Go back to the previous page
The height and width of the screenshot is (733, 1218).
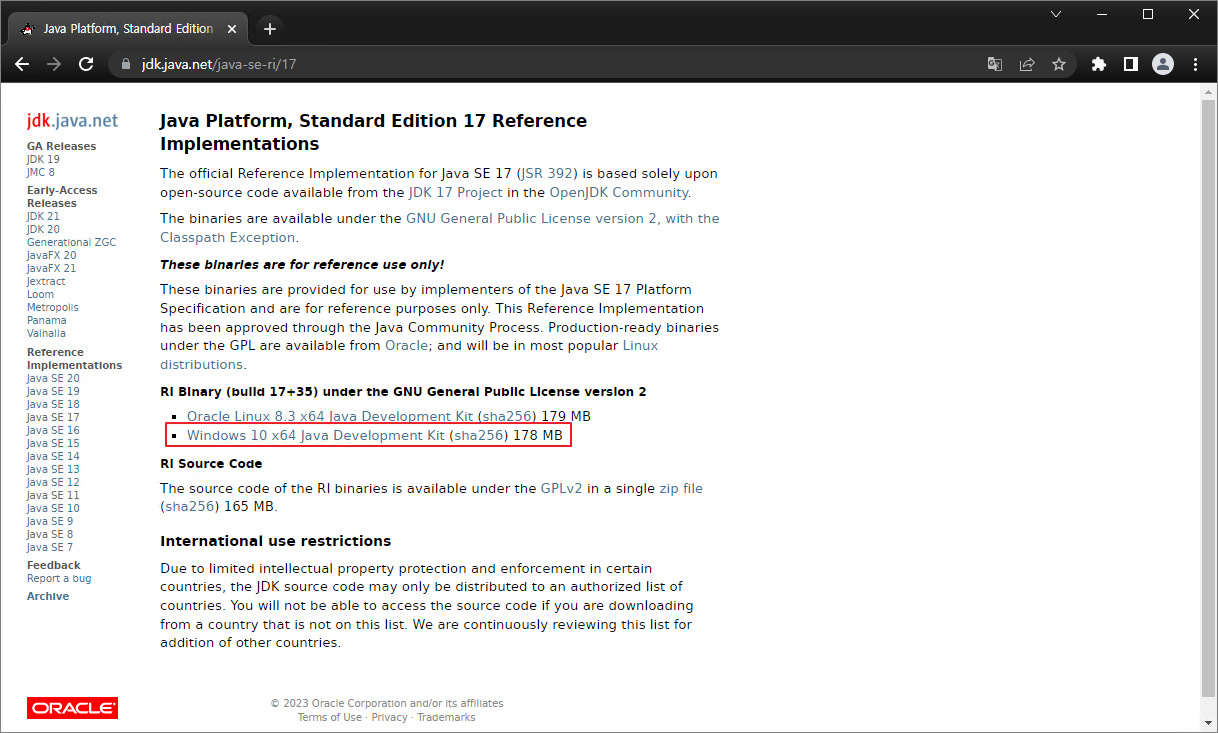click(x=22, y=64)
